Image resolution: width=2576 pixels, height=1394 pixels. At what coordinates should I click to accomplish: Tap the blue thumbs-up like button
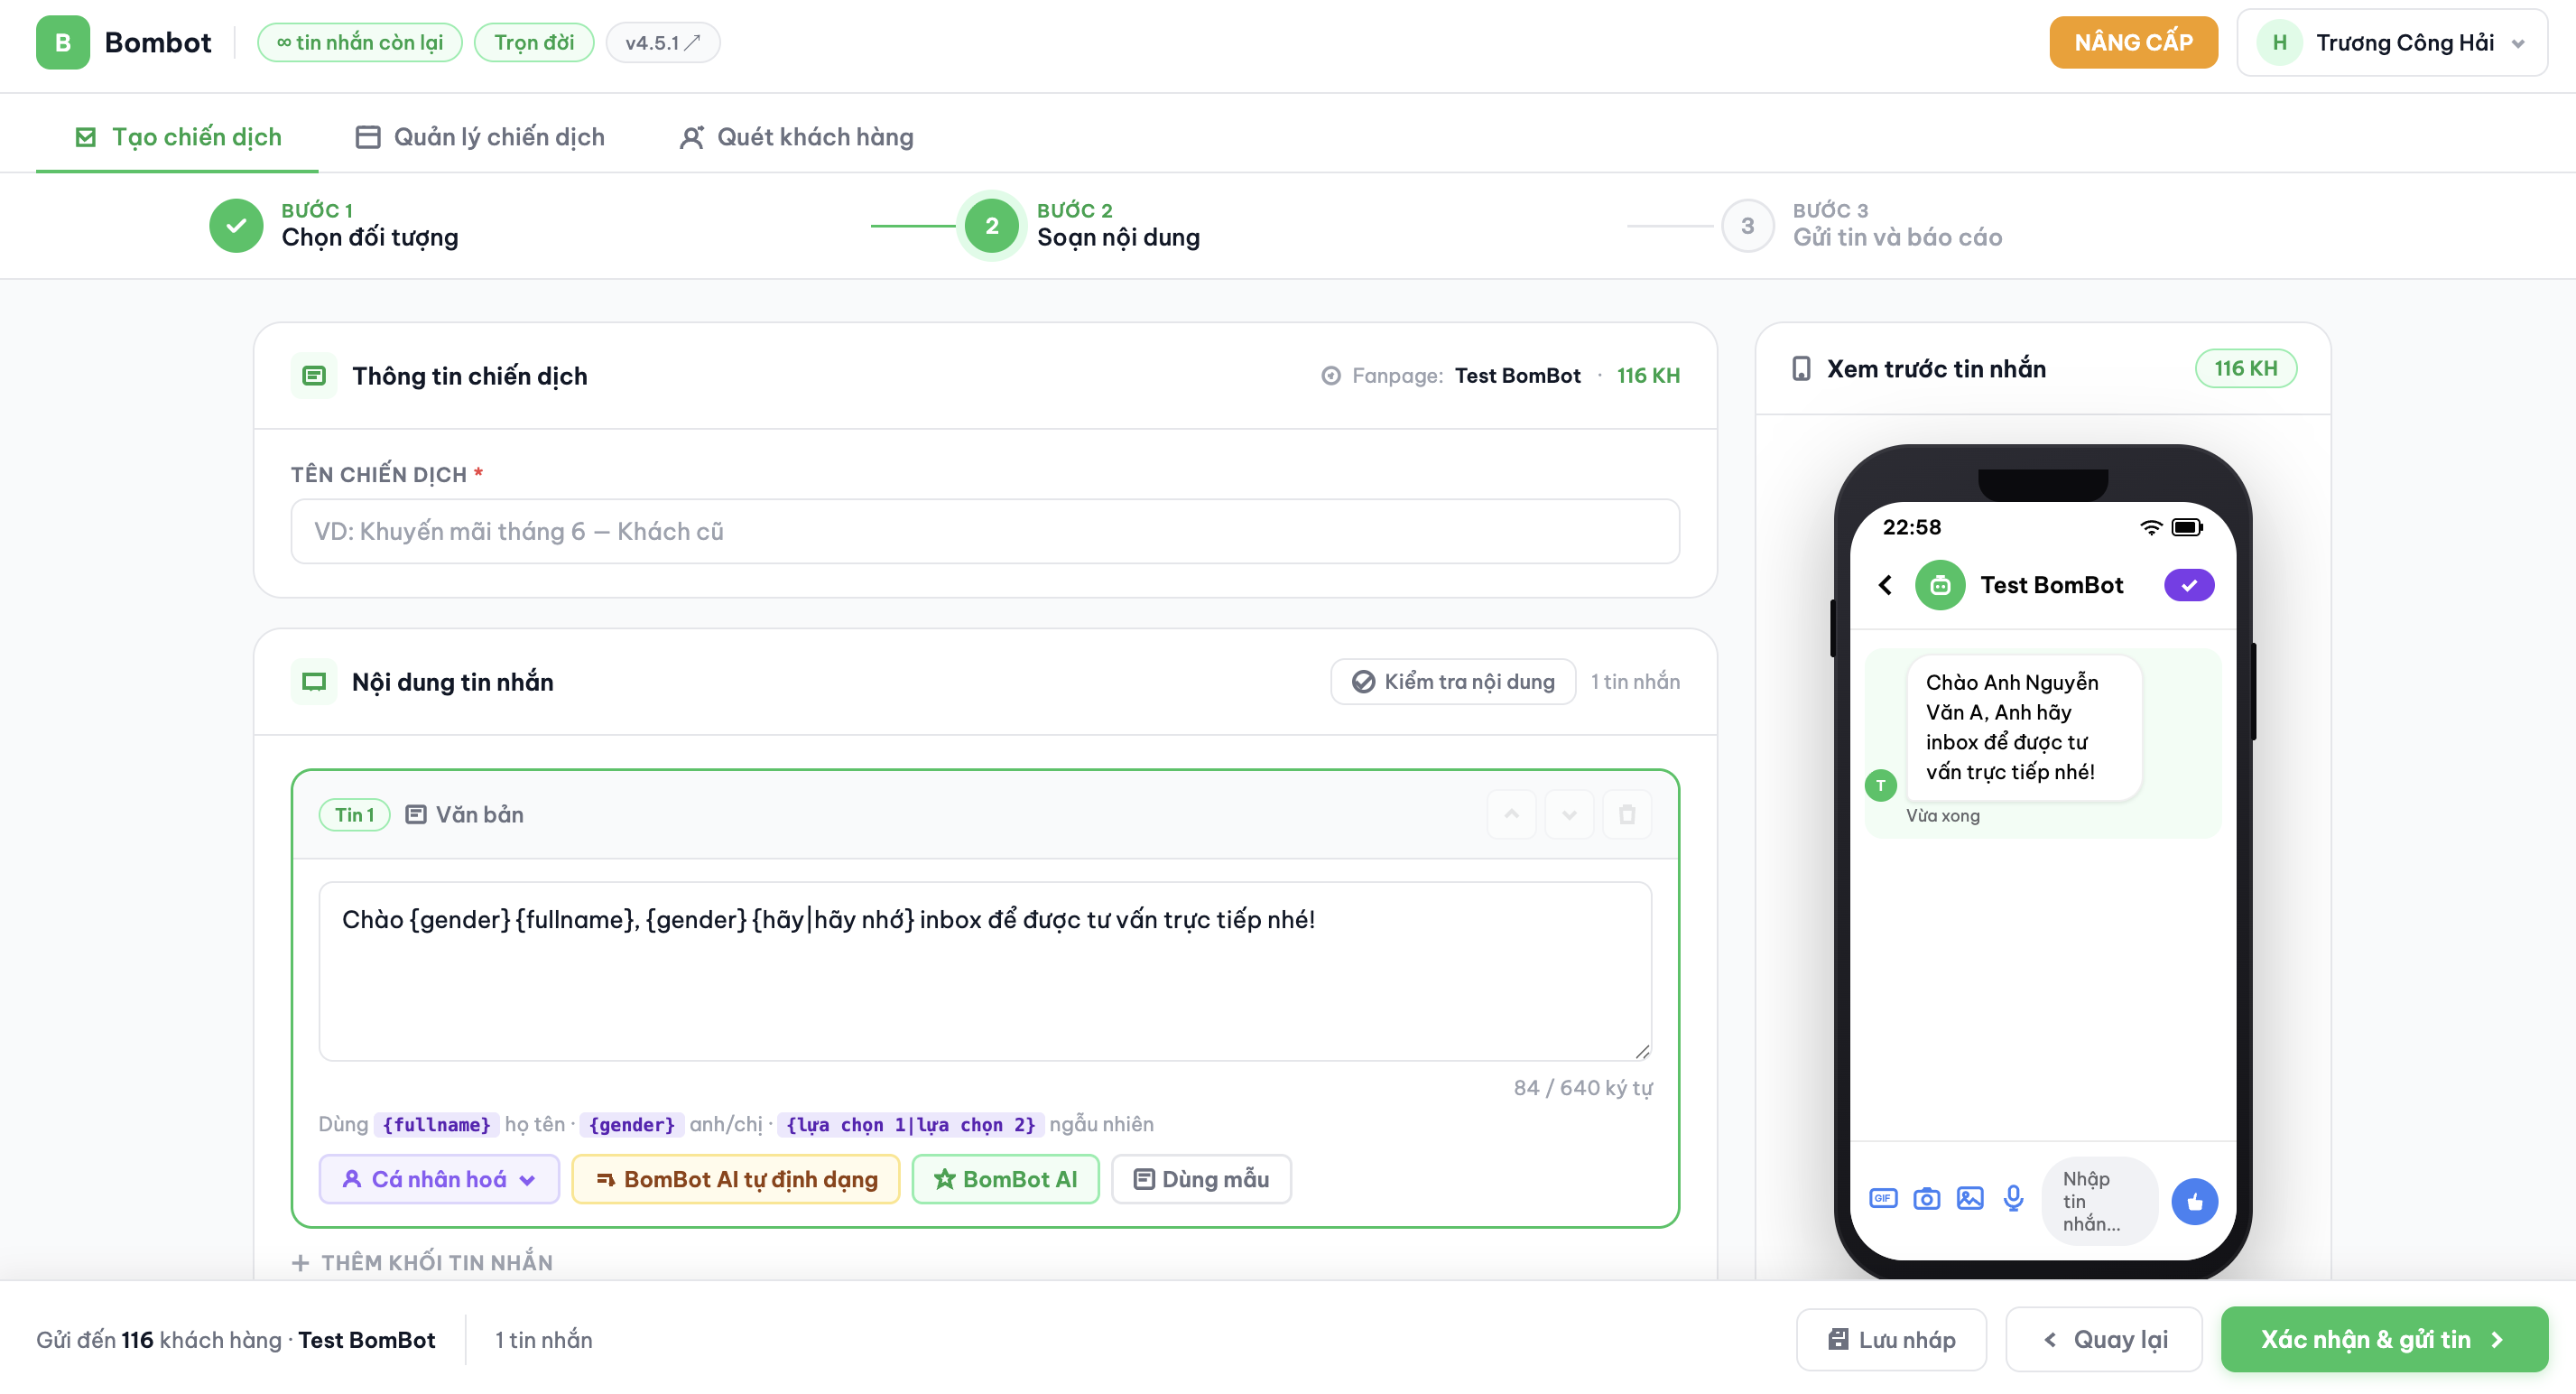tap(2194, 1201)
